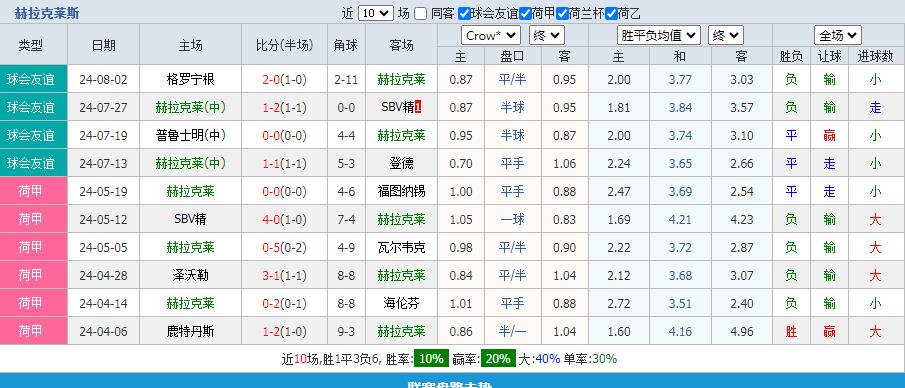Viewport: 905px width, 388px height.
Task: Click the 胜负 column header
Action: point(791,56)
